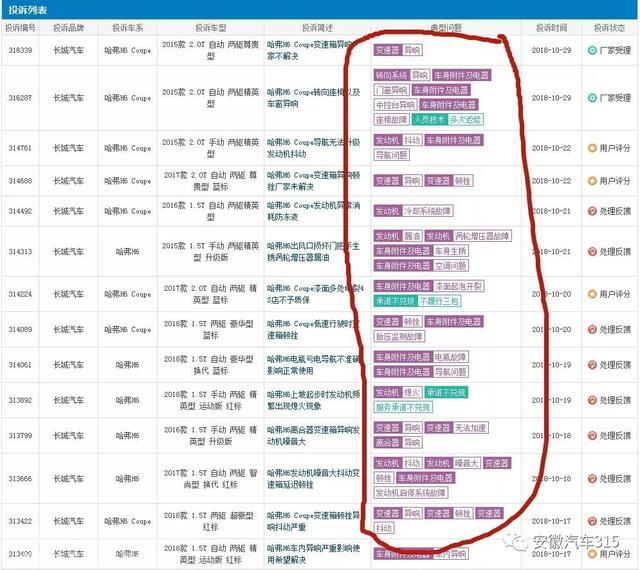This screenshot has height=570, width=640.
Task: Select the 投诉简述 column header
Action: coord(317,28)
